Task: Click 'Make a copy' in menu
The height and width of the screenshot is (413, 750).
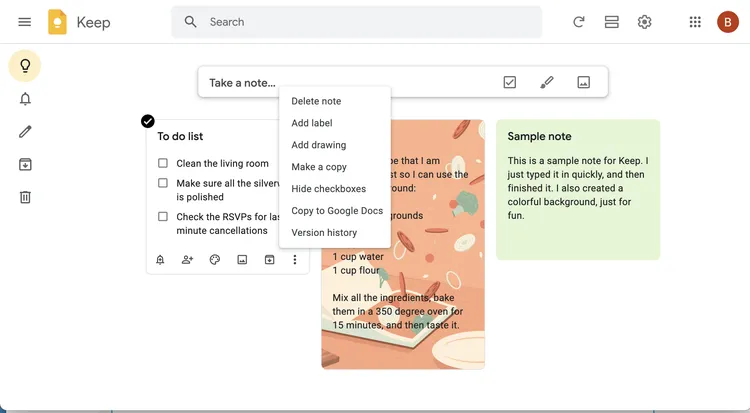Action: pos(319,167)
